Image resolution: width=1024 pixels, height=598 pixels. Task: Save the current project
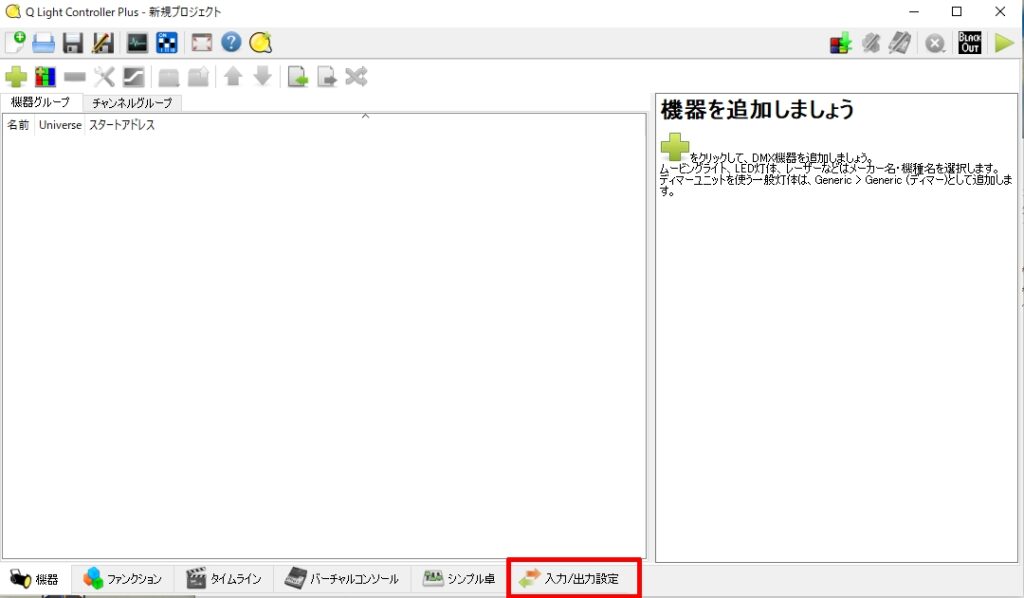tap(73, 43)
